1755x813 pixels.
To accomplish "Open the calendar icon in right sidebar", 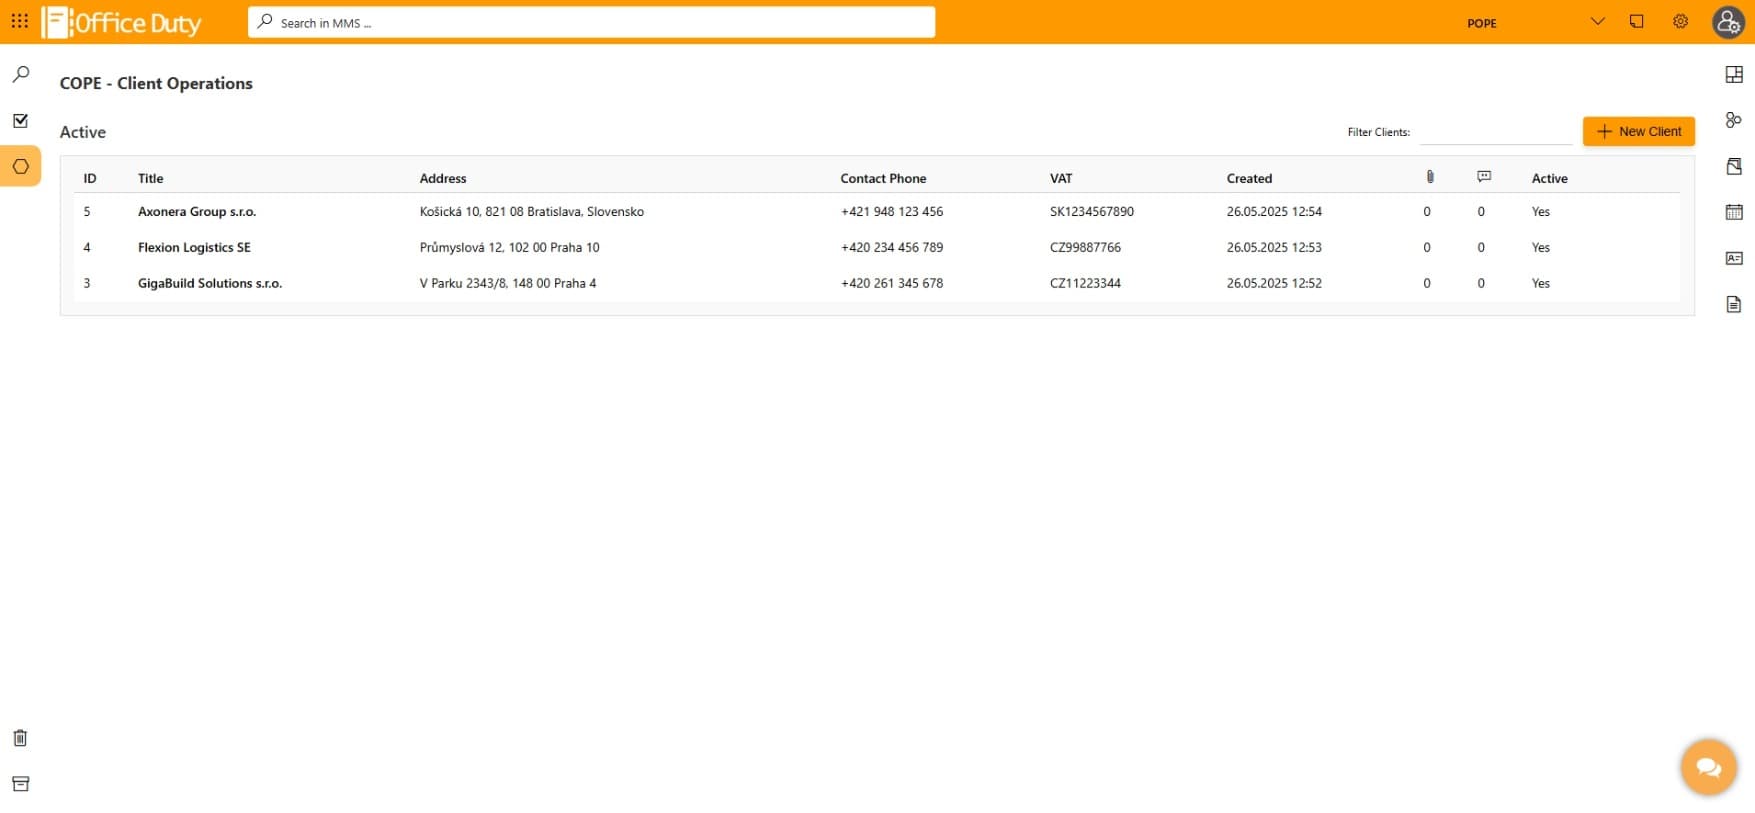I will tap(1734, 212).
